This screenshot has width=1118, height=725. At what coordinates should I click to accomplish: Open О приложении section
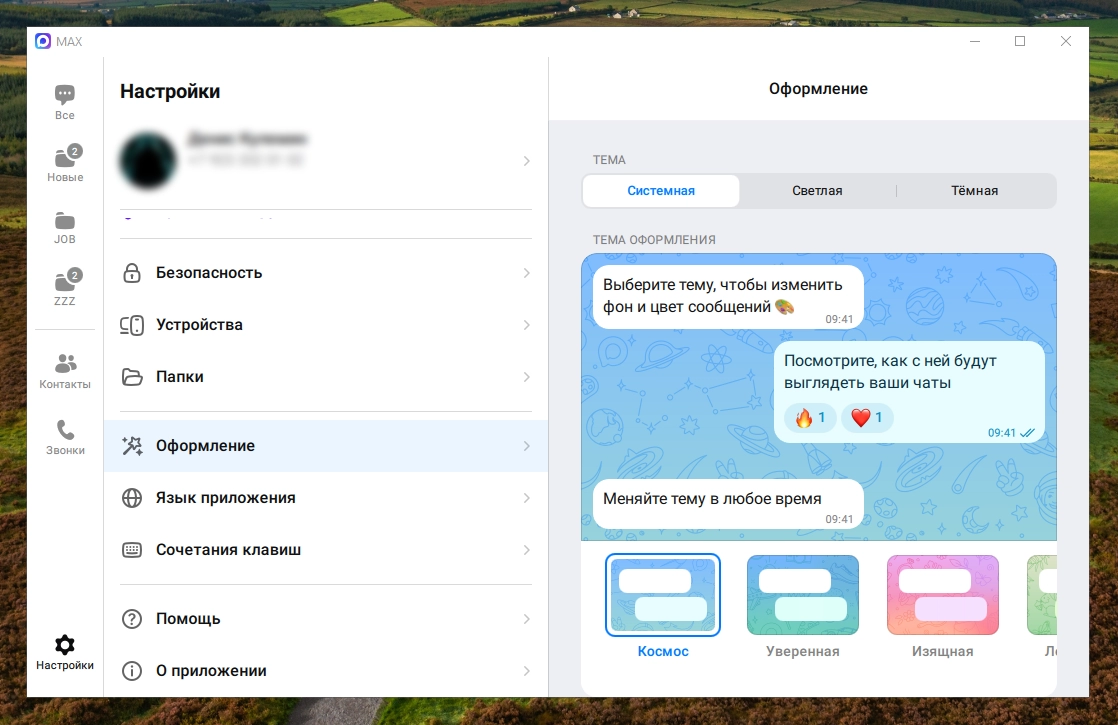pos(326,671)
